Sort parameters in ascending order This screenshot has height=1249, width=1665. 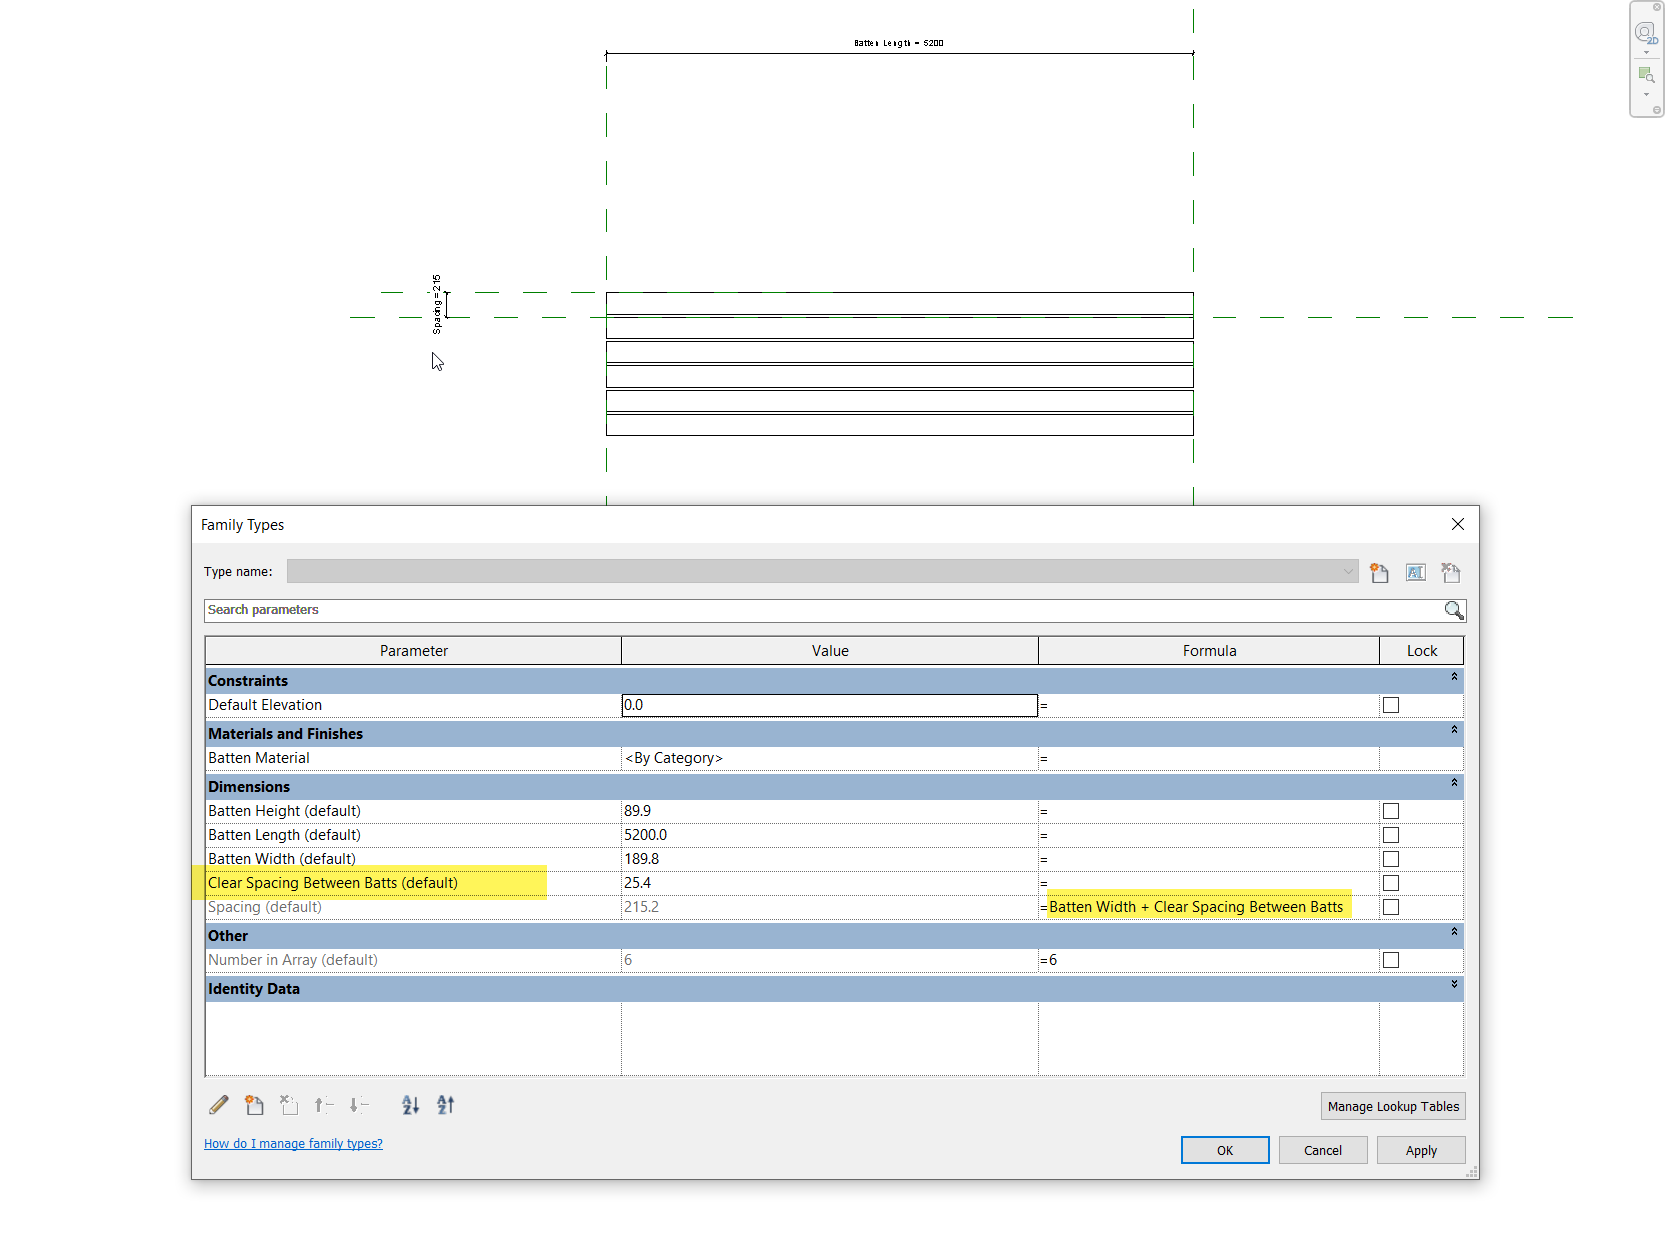pos(410,1105)
